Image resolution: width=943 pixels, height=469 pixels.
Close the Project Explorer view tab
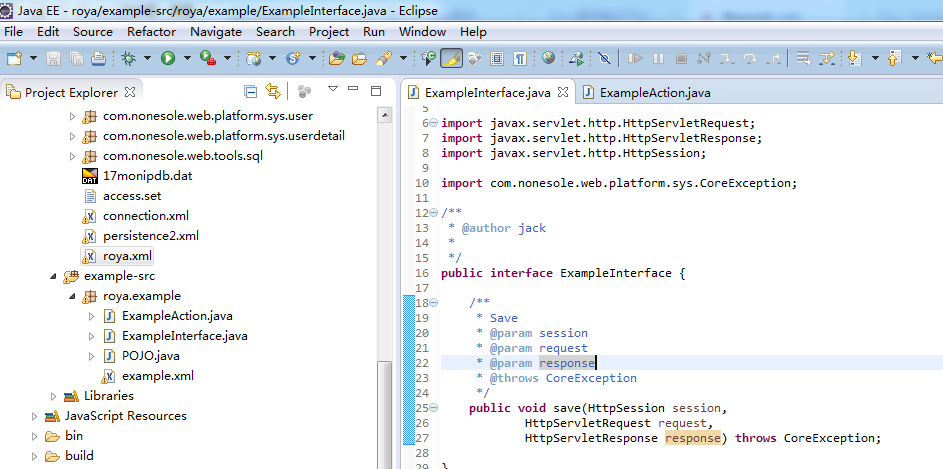pos(130,92)
